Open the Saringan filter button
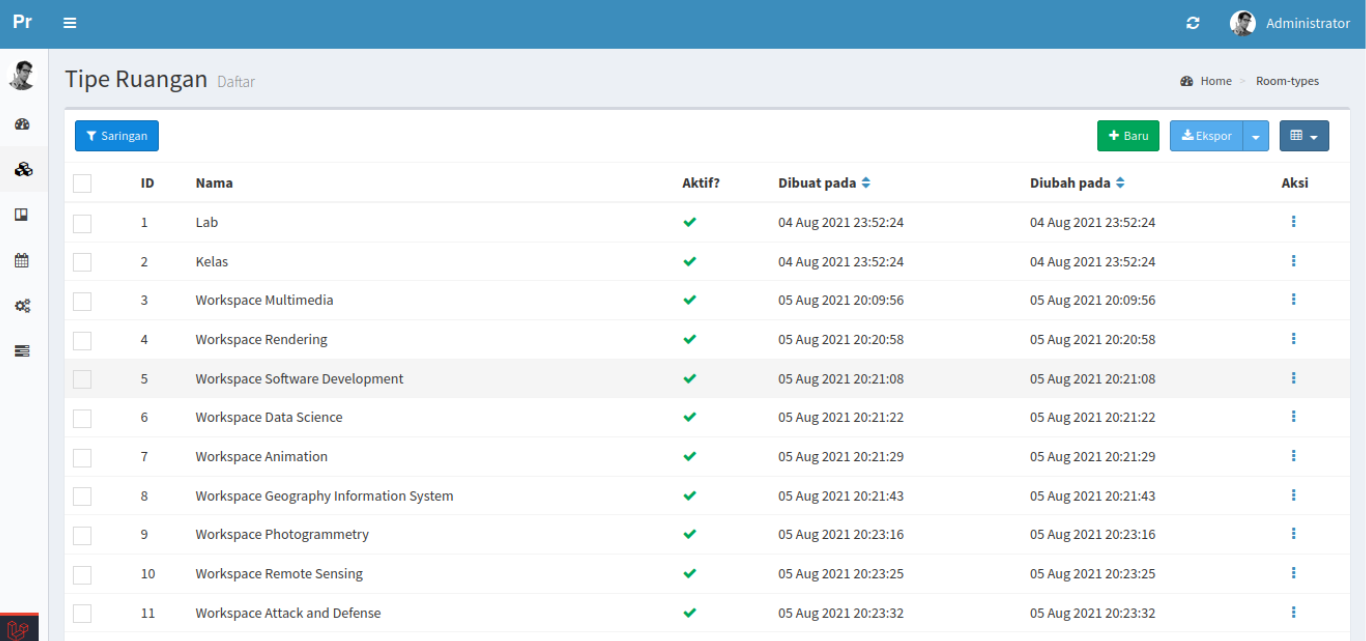The height and width of the screenshot is (641, 1366). pos(116,136)
